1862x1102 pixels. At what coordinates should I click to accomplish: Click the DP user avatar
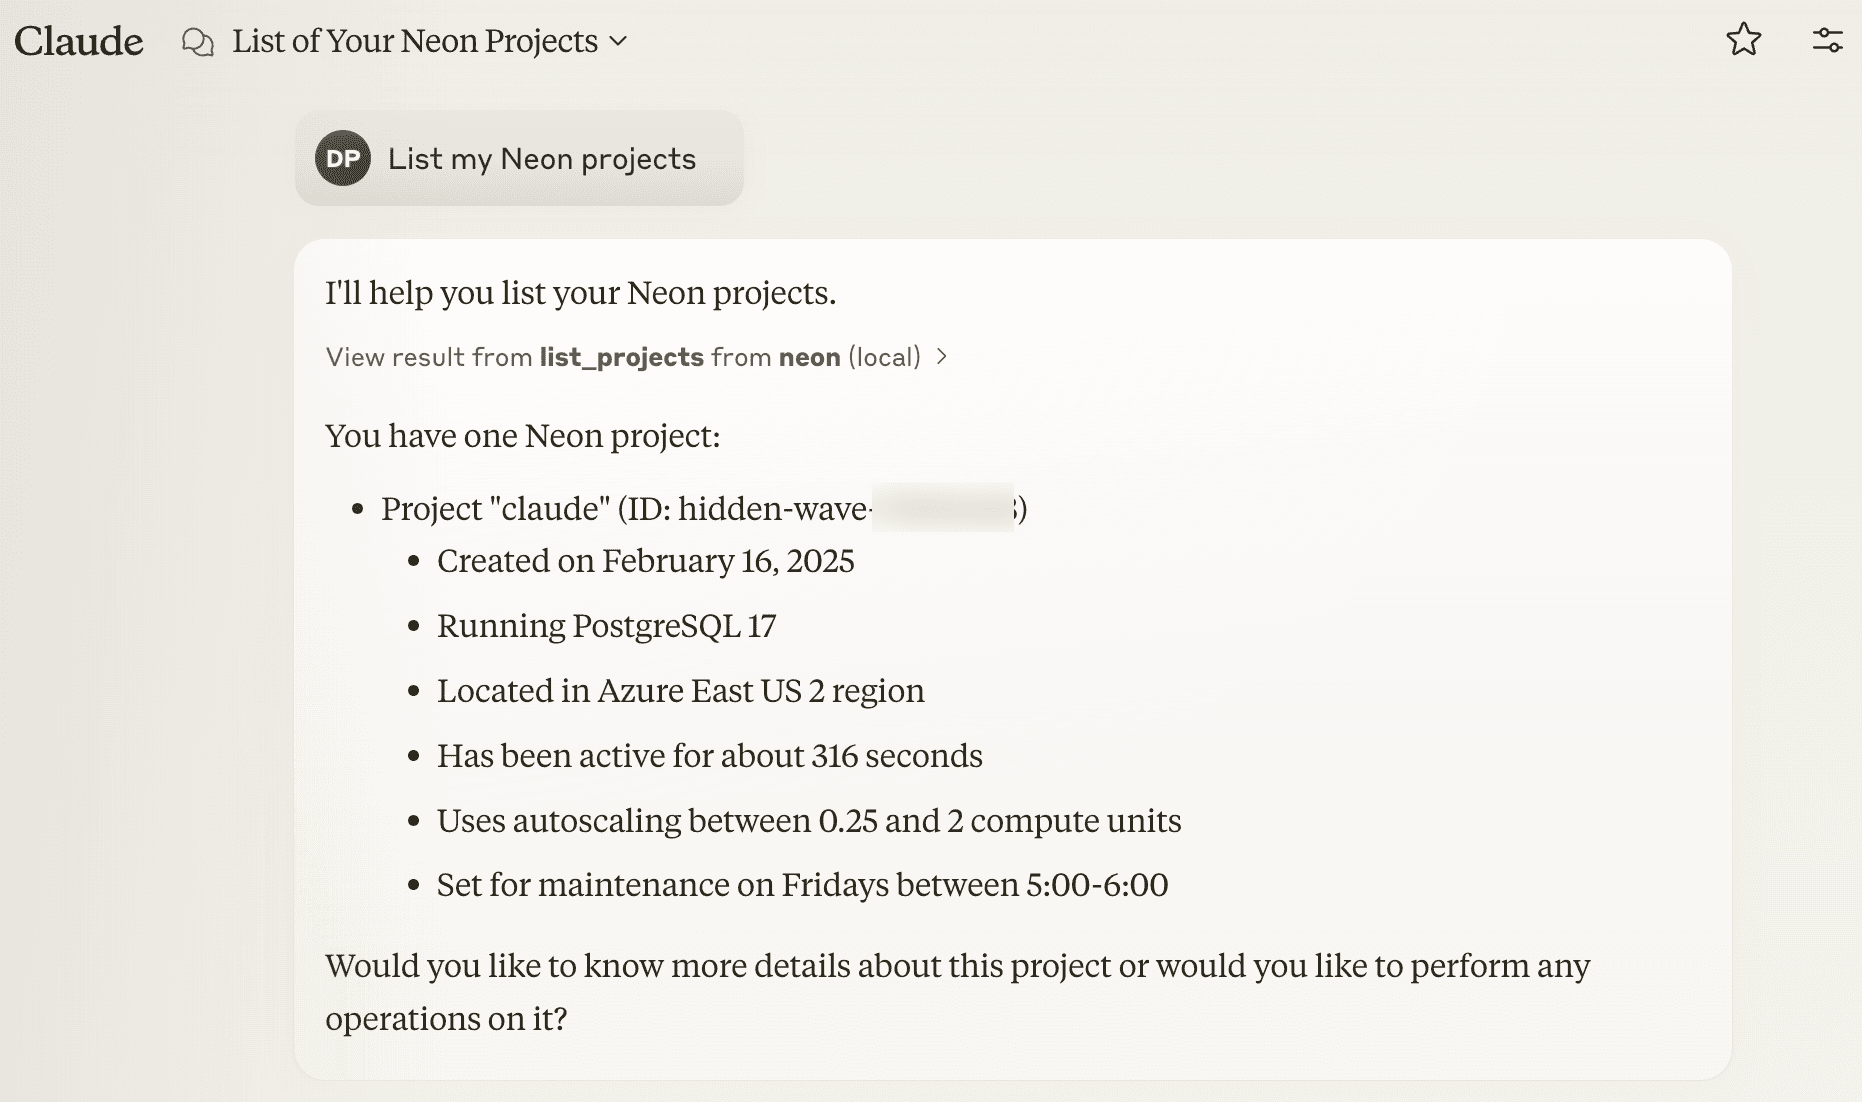coord(343,158)
